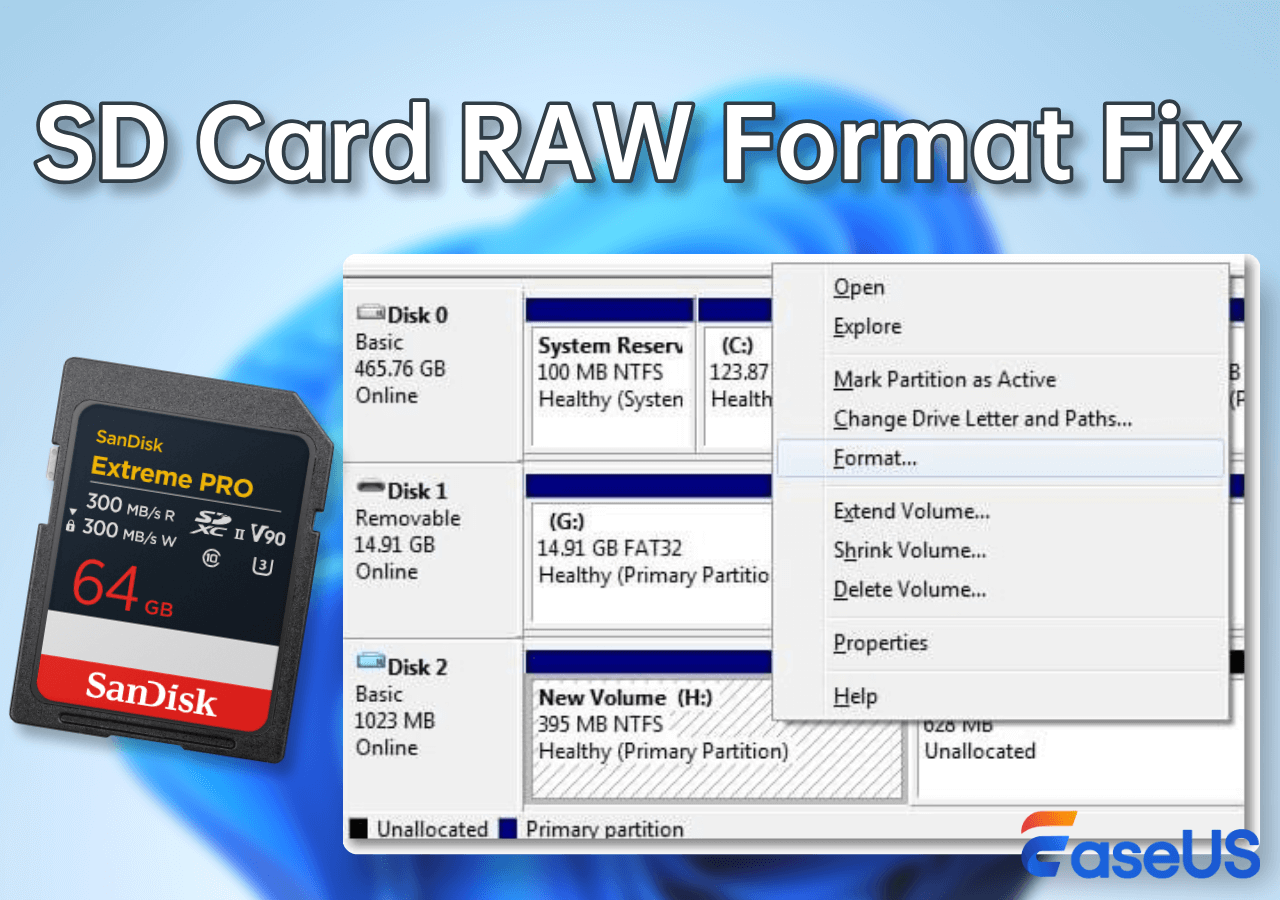Click the black Unallocated legend swatch

coord(358,829)
